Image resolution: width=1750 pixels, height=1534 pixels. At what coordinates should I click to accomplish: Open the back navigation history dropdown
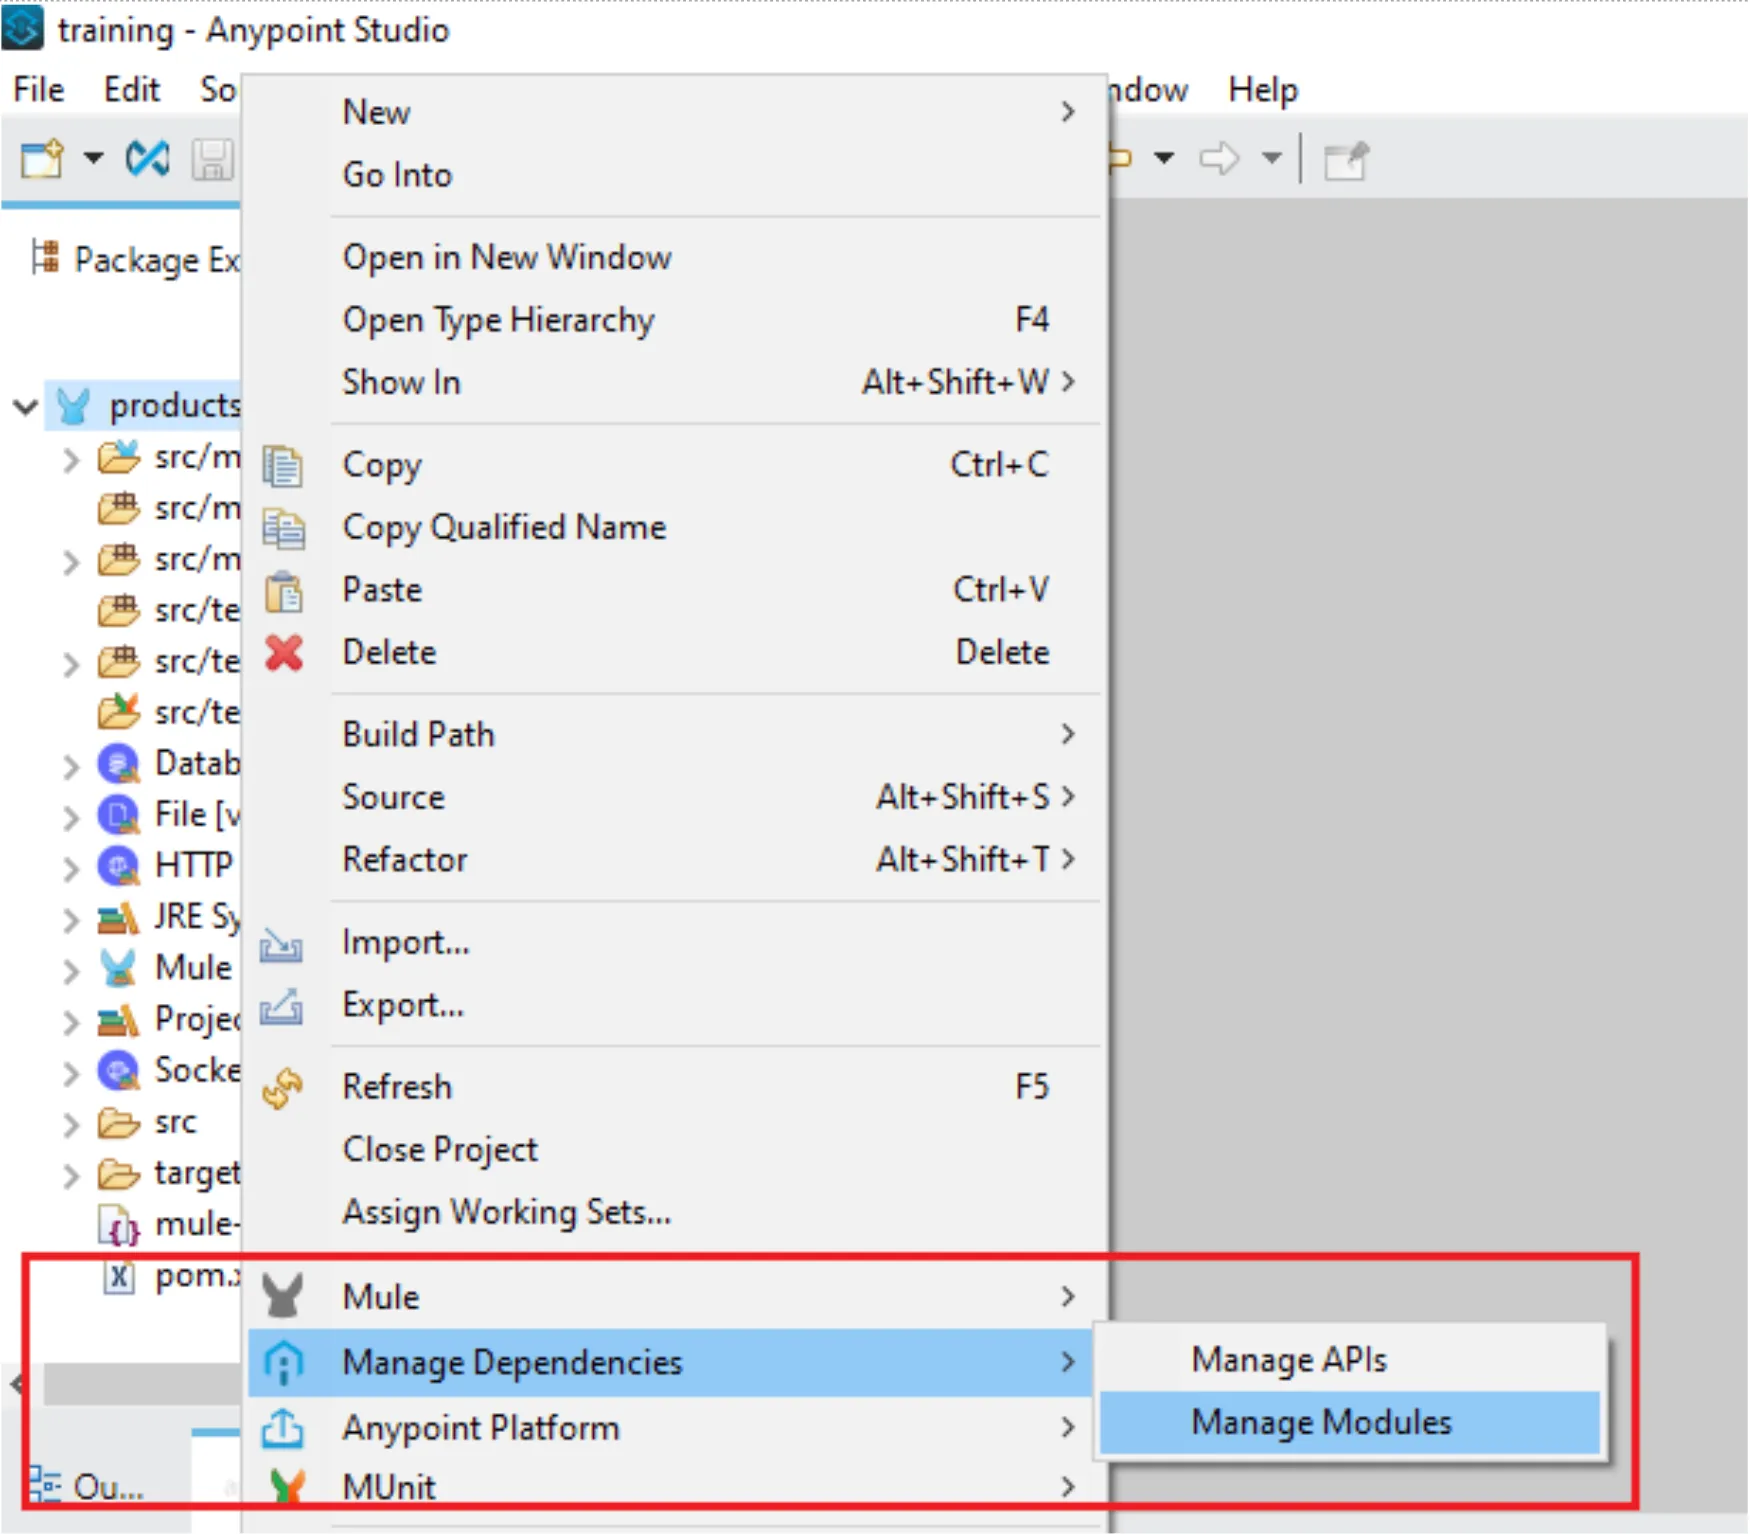point(1164,158)
